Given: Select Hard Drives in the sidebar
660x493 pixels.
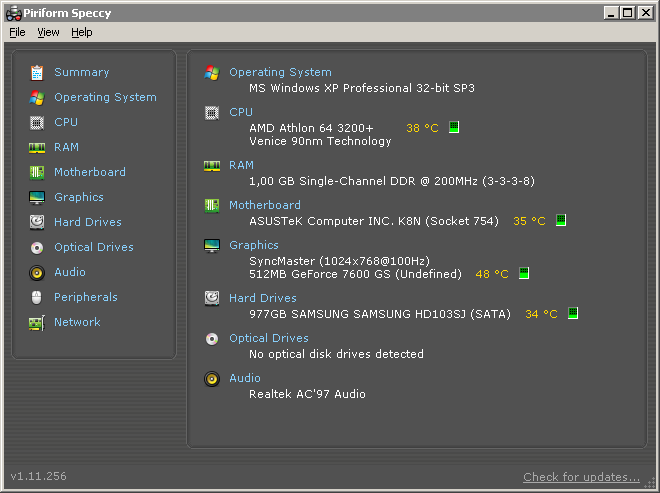Looking at the screenshot, I should (88, 222).
